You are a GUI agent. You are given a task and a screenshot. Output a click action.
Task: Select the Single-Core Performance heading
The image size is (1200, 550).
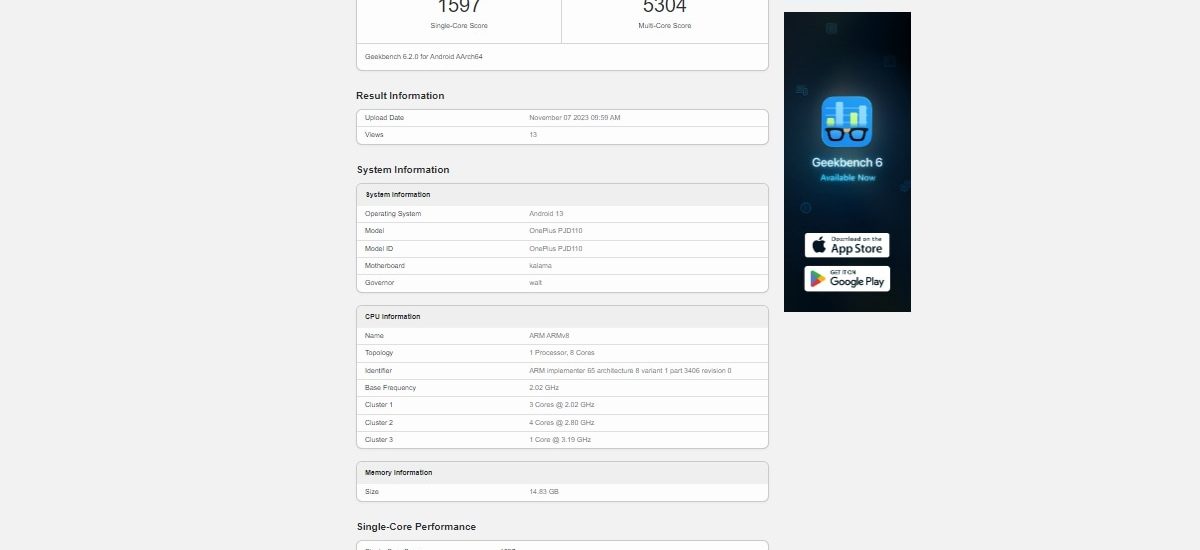coord(416,527)
